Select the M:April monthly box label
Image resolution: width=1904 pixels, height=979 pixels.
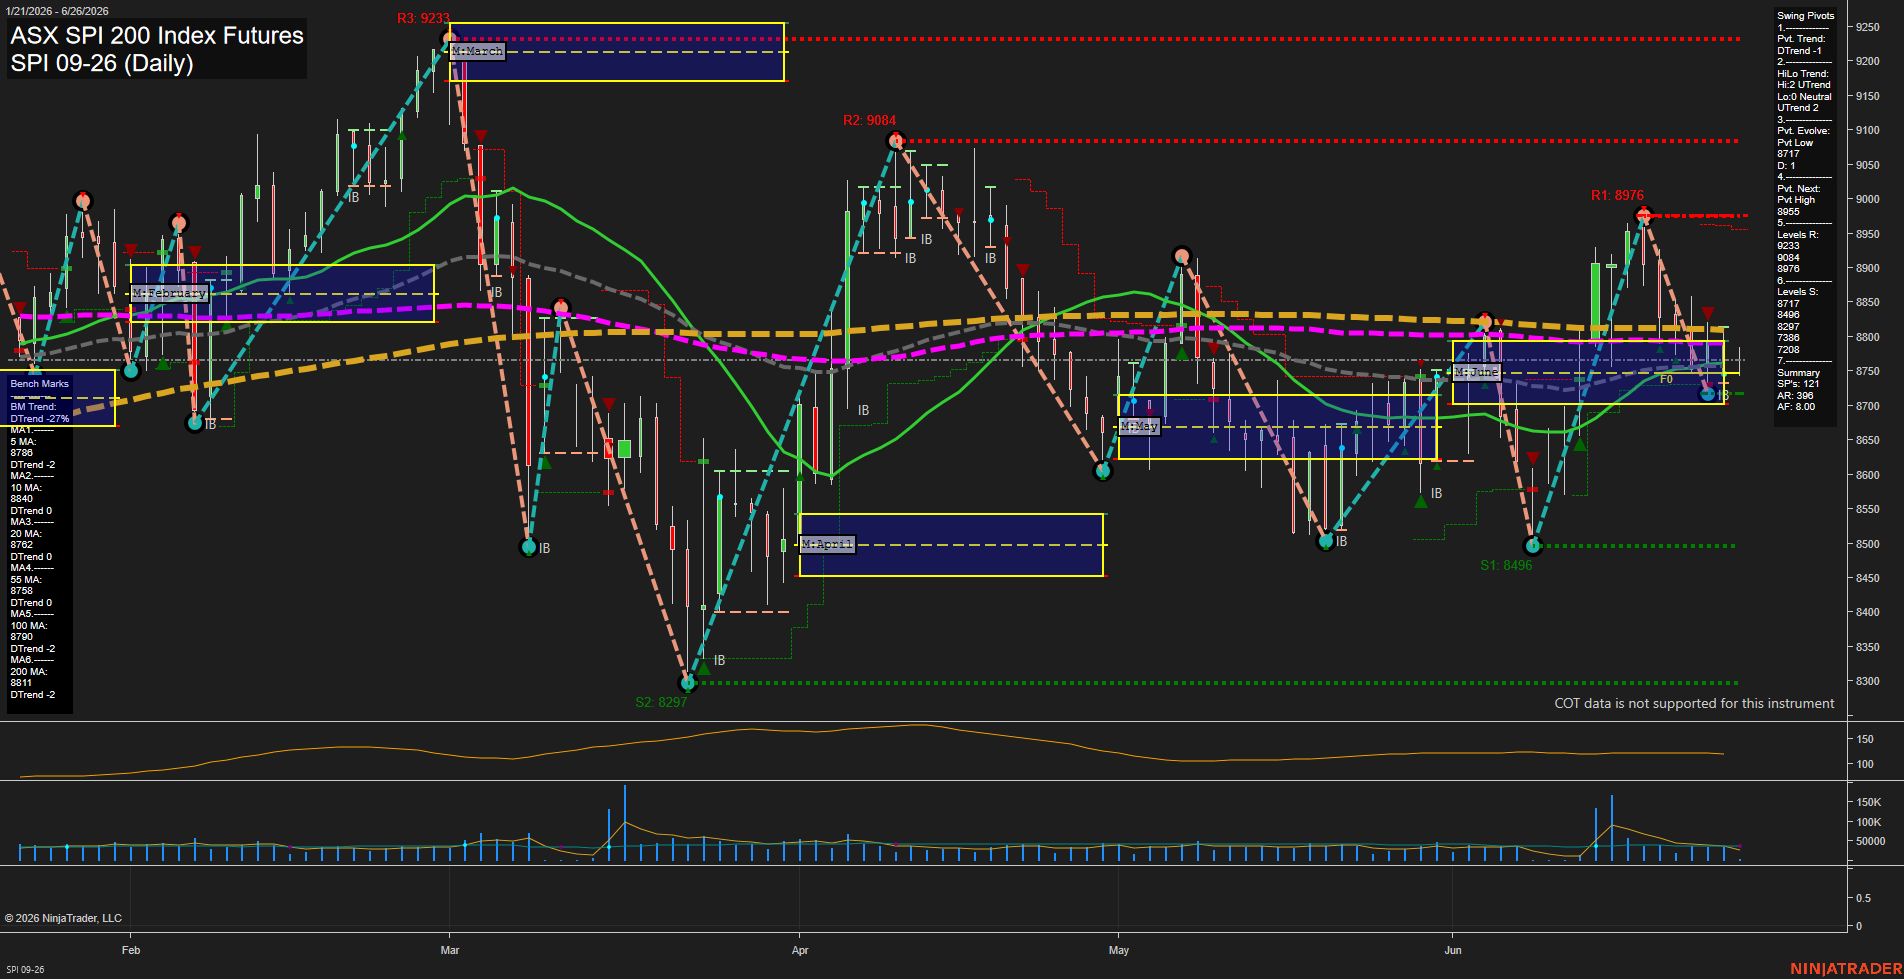click(827, 544)
